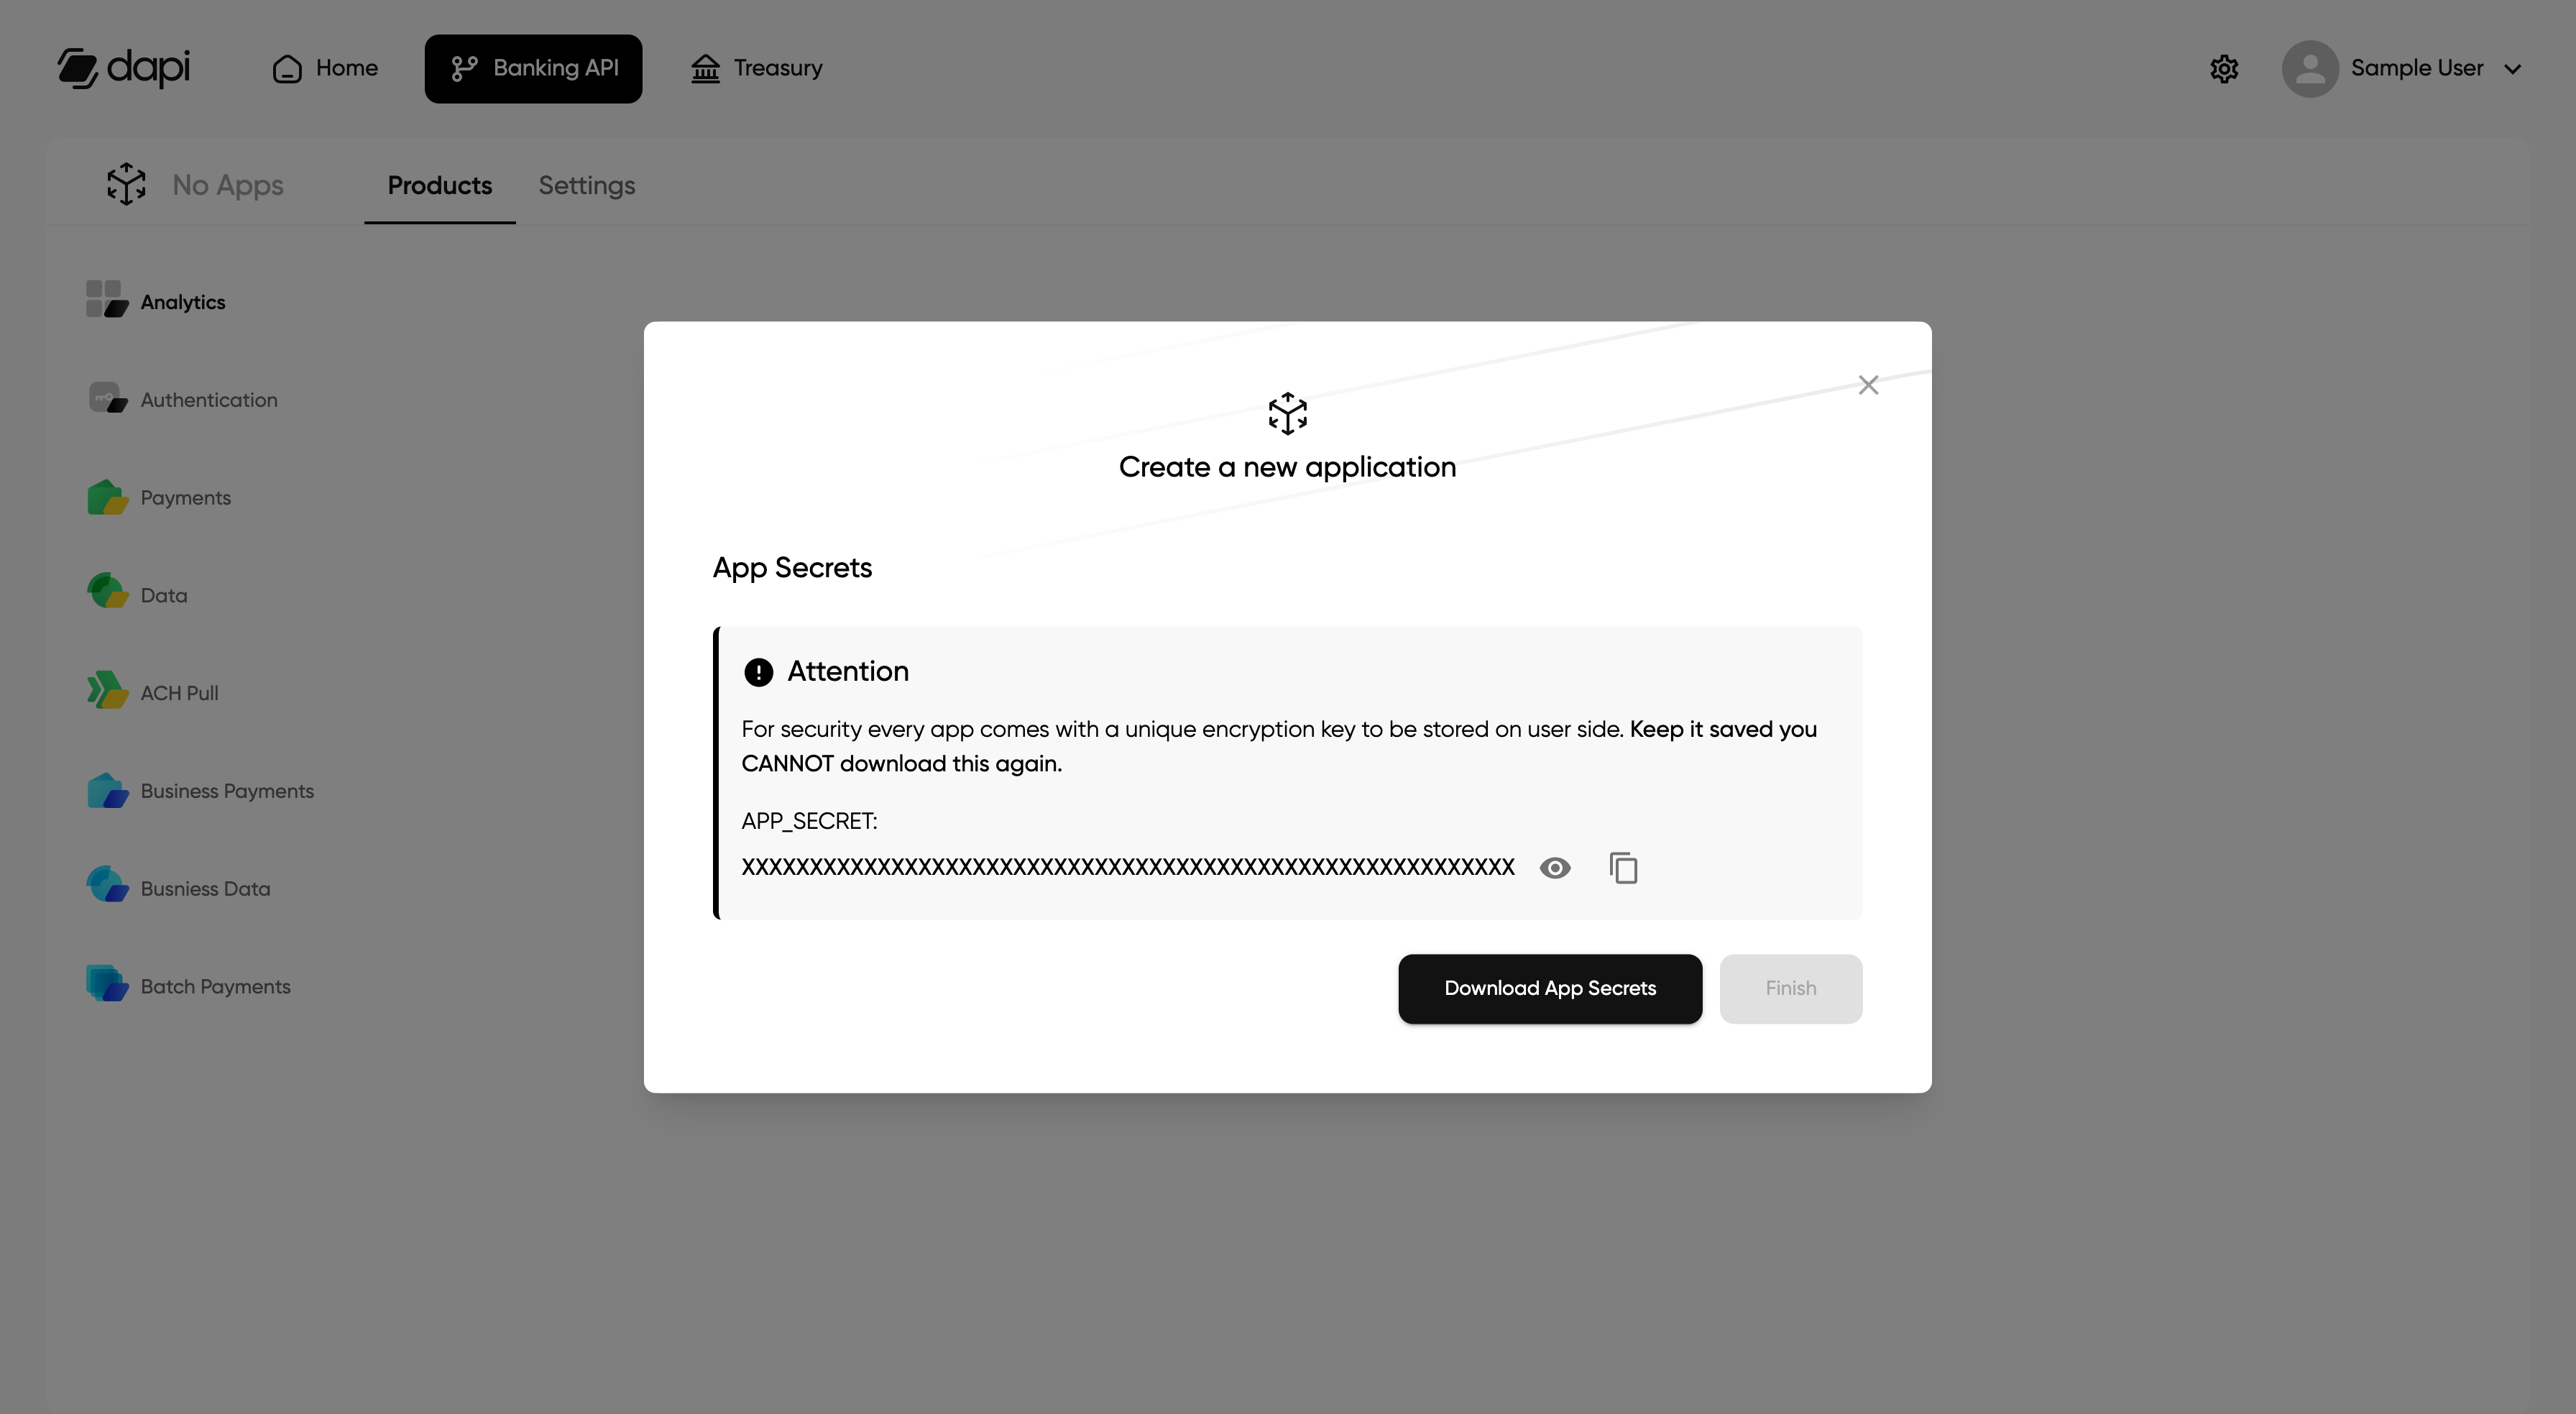The width and height of the screenshot is (2576, 1414).
Task: Click the Business Payments sidebar item
Action: pos(226,792)
